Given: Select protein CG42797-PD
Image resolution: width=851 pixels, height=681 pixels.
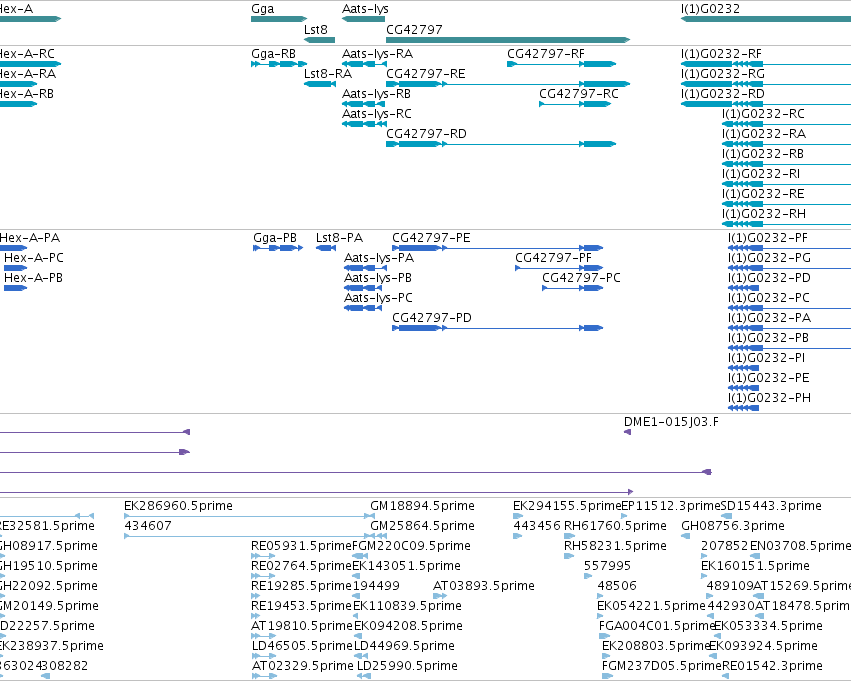Looking at the screenshot, I should [498, 328].
